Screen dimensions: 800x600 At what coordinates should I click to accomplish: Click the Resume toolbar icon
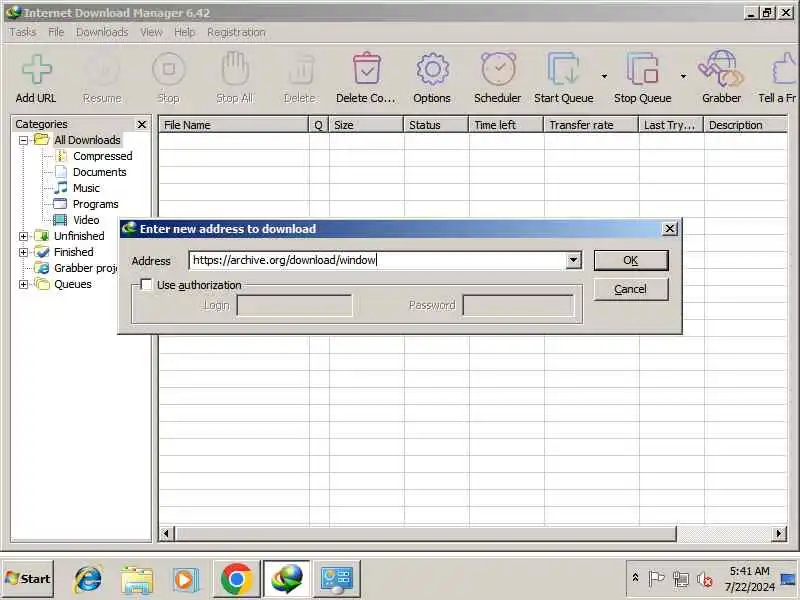pyautogui.click(x=102, y=69)
